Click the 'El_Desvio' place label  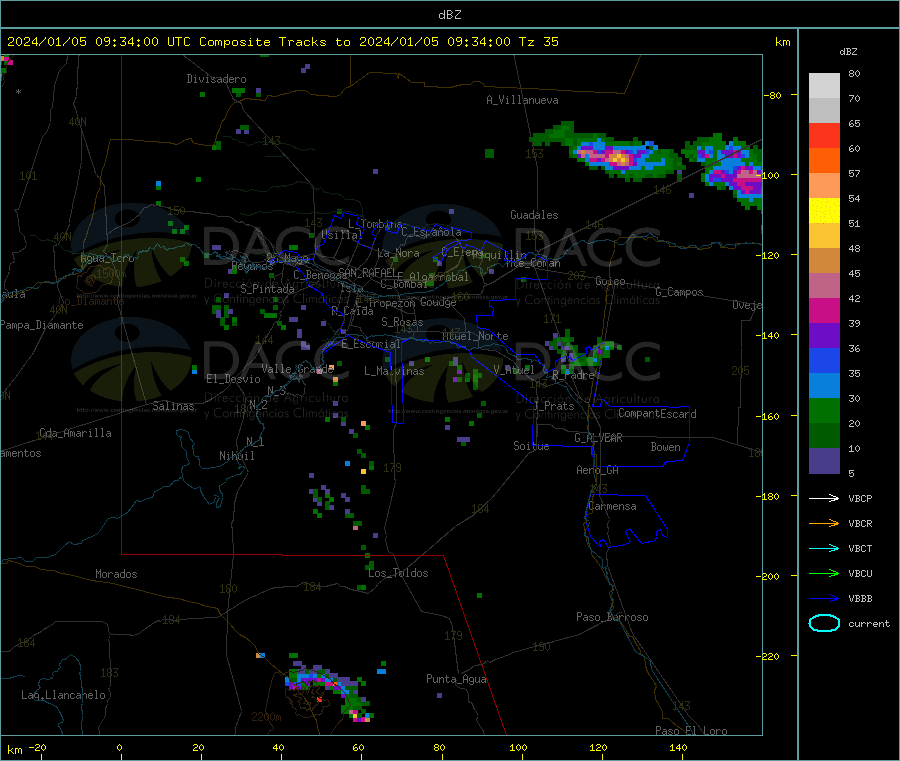[234, 379]
